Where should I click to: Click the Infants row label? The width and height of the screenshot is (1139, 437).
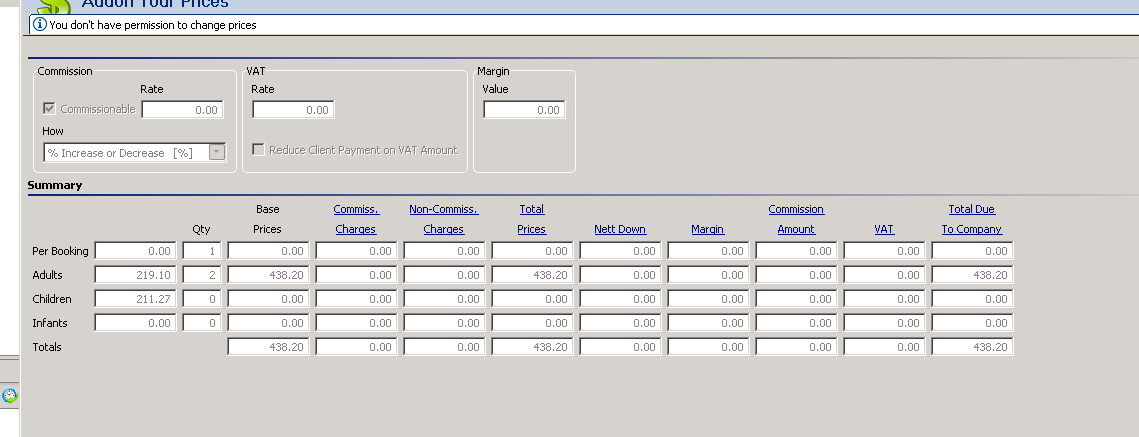[49, 323]
